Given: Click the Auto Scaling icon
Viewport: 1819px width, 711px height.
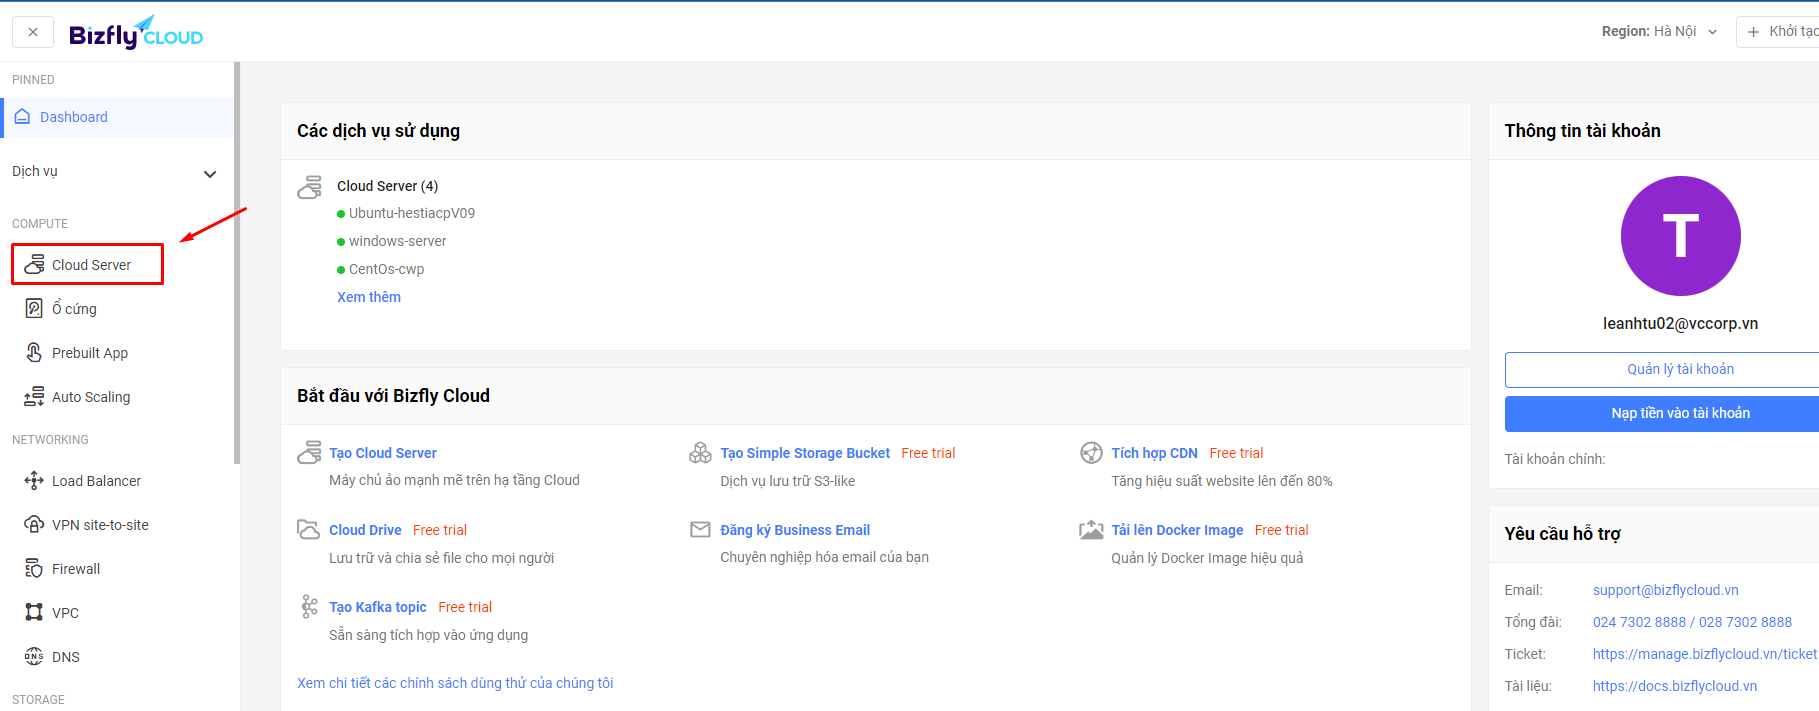Looking at the screenshot, I should [34, 396].
